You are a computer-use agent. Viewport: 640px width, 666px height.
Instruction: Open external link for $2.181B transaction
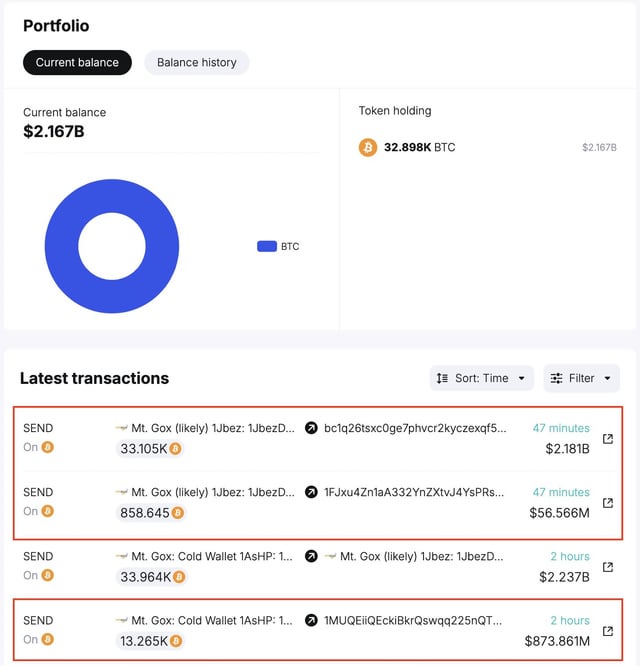pyautogui.click(x=607, y=438)
